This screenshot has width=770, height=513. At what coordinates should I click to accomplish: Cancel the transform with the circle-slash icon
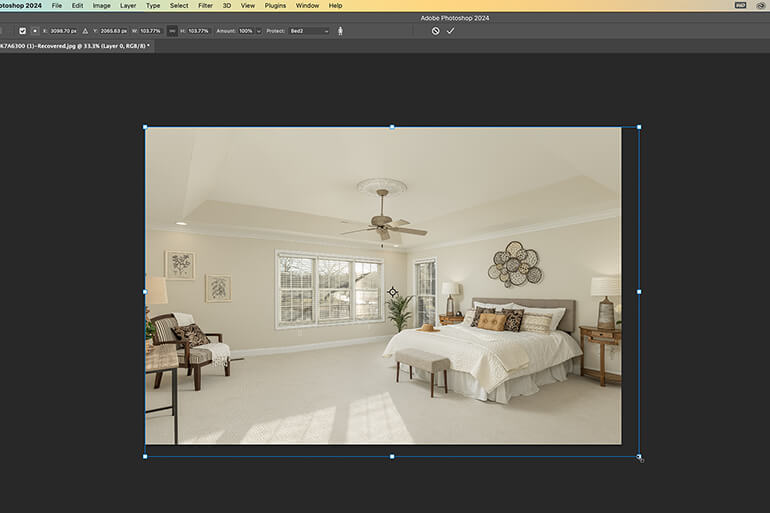pos(436,31)
